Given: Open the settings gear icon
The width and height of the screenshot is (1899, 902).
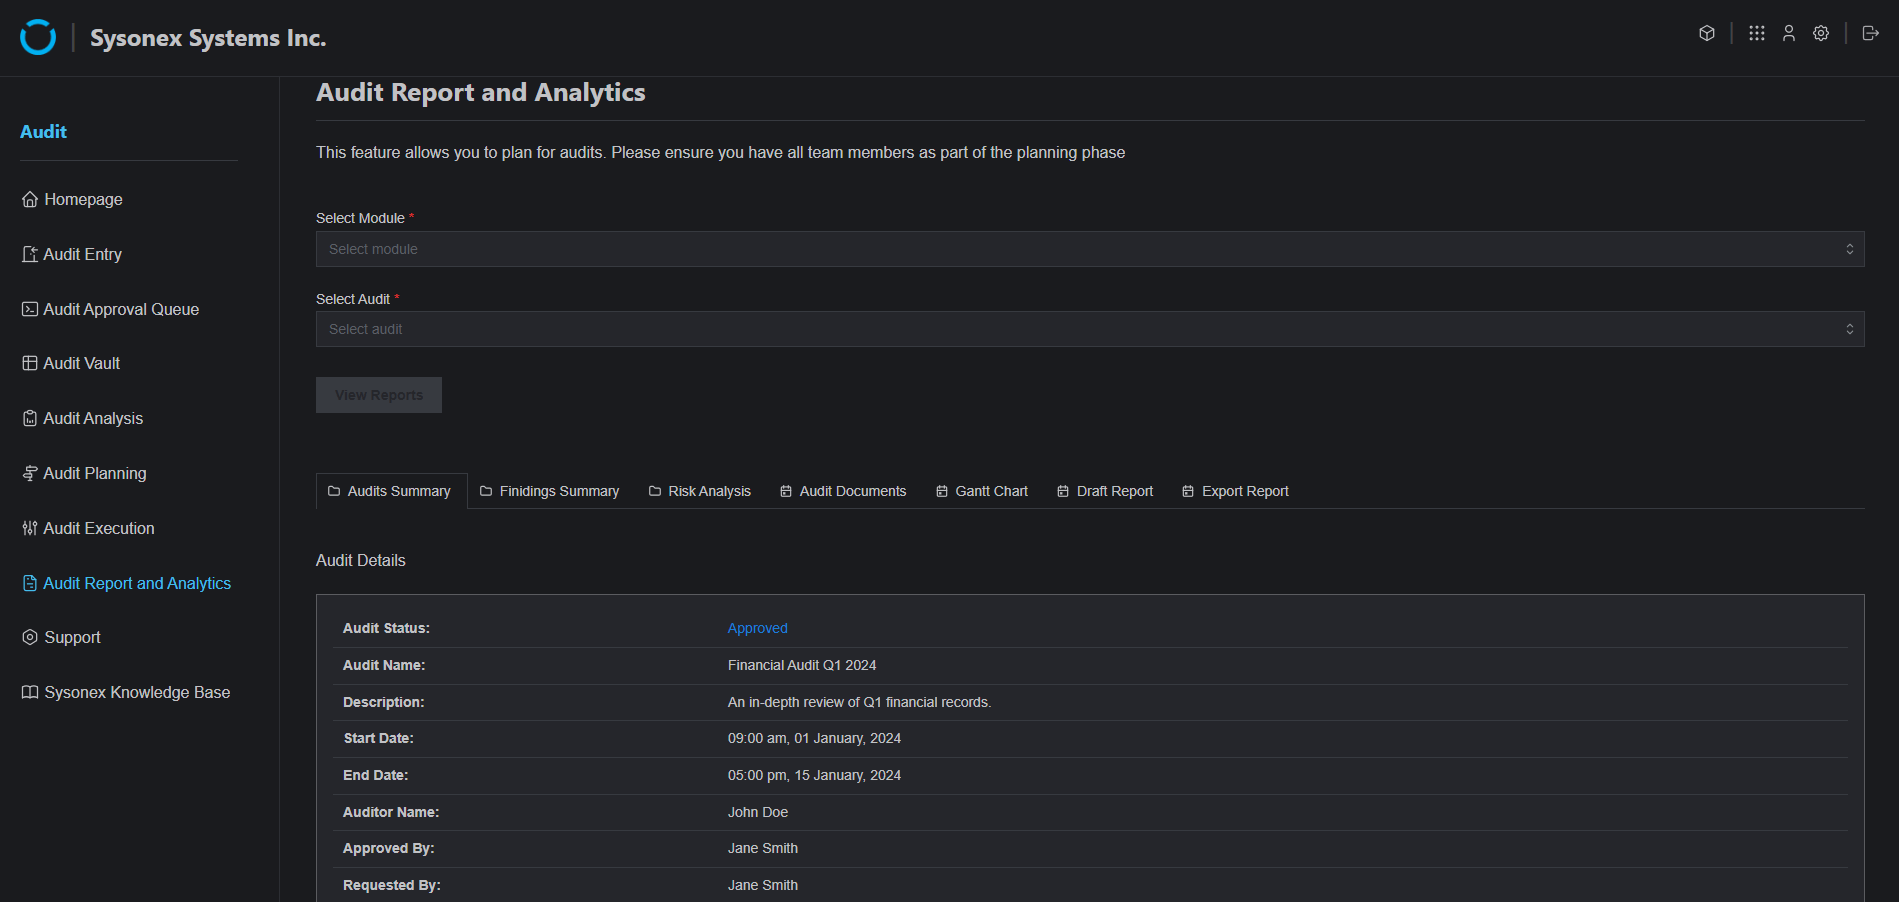Looking at the screenshot, I should (x=1821, y=33).
